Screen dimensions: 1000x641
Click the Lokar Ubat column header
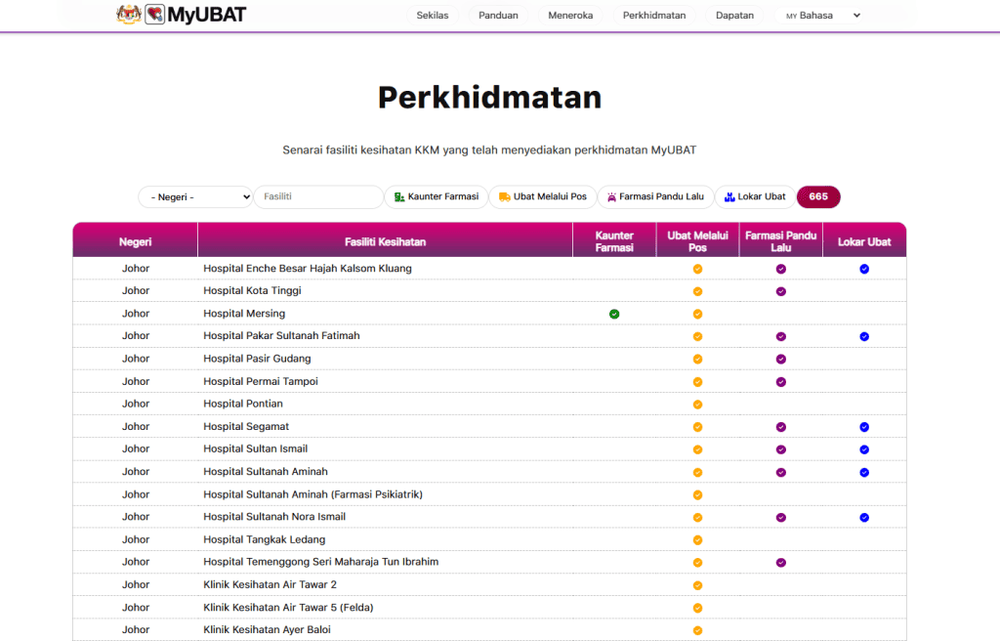pos(864,242)
